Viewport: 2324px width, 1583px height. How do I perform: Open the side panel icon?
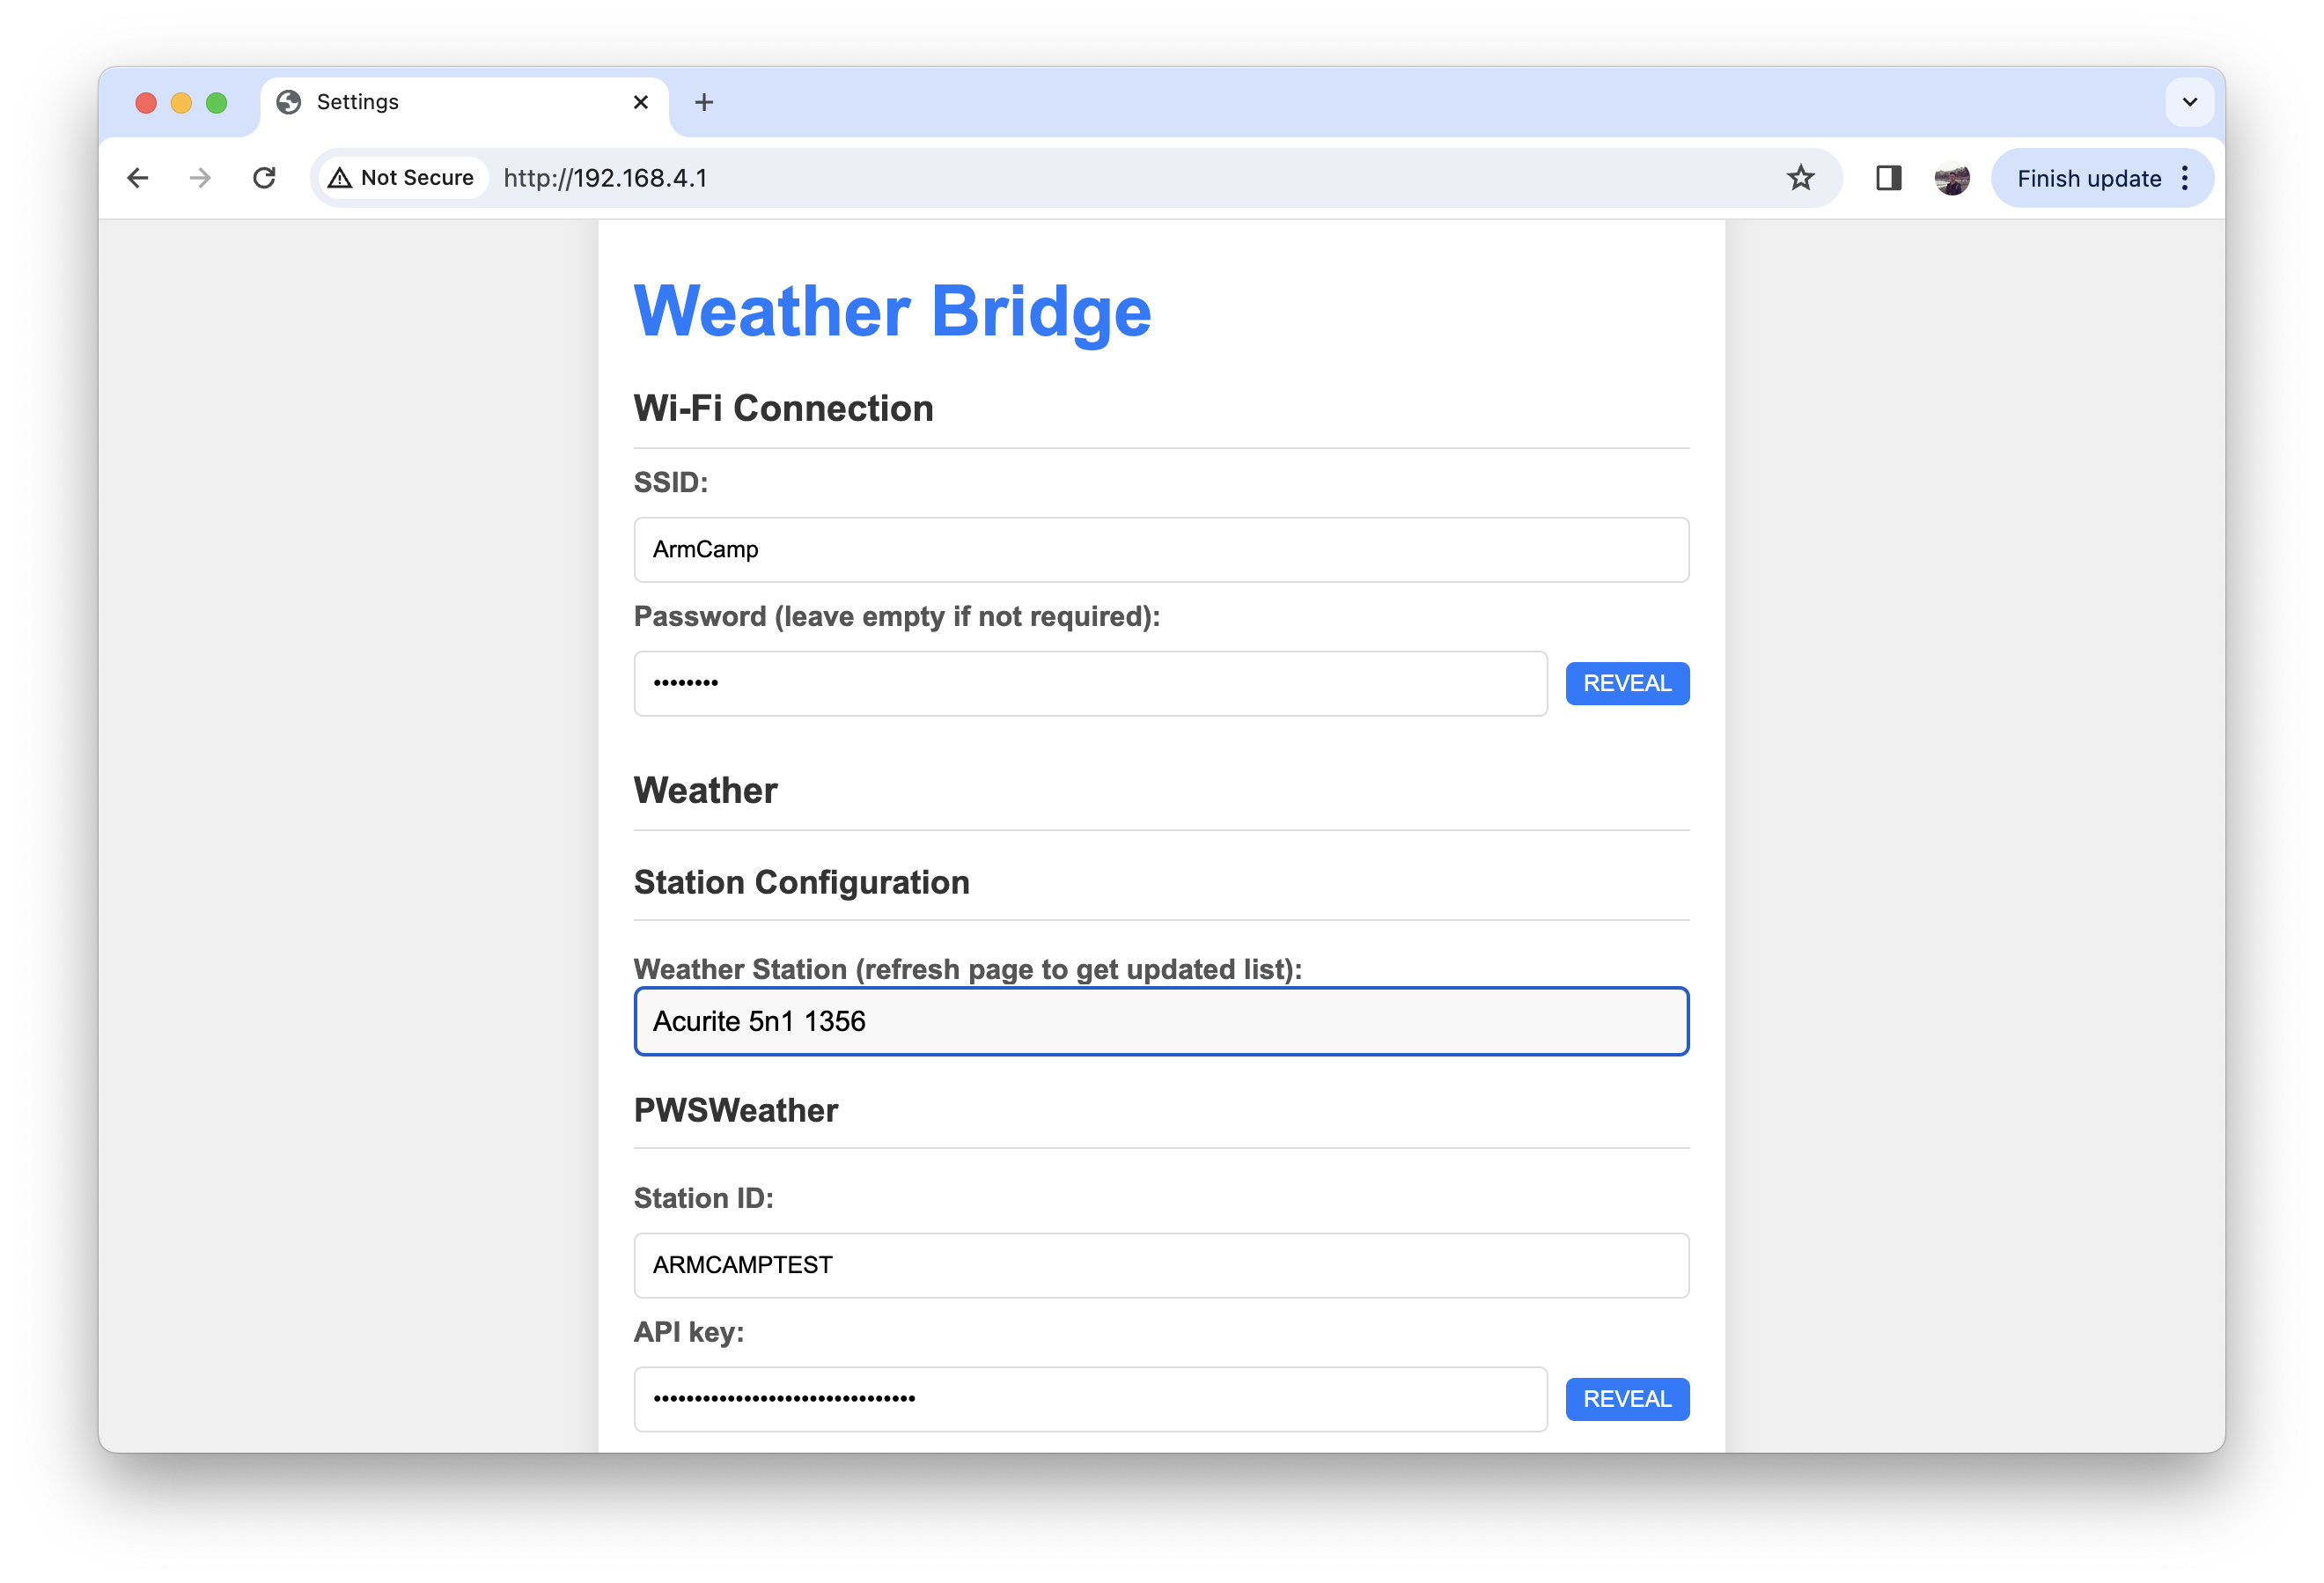point(1888,178)
